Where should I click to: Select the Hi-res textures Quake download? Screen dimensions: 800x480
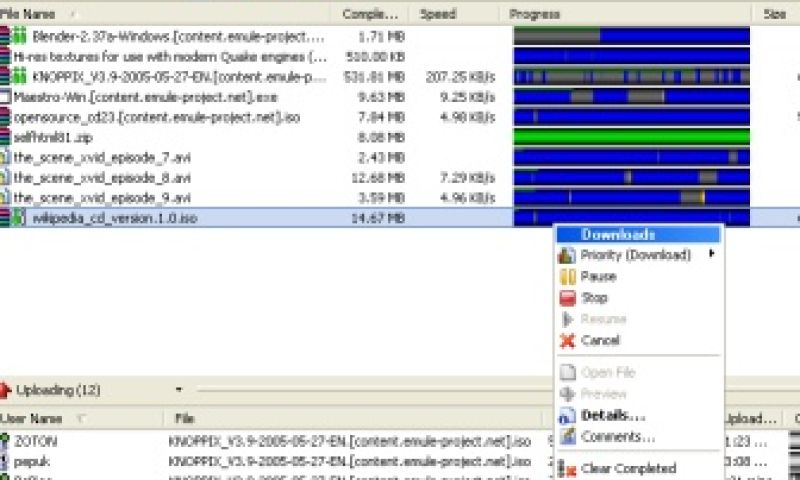coord(169,57)
